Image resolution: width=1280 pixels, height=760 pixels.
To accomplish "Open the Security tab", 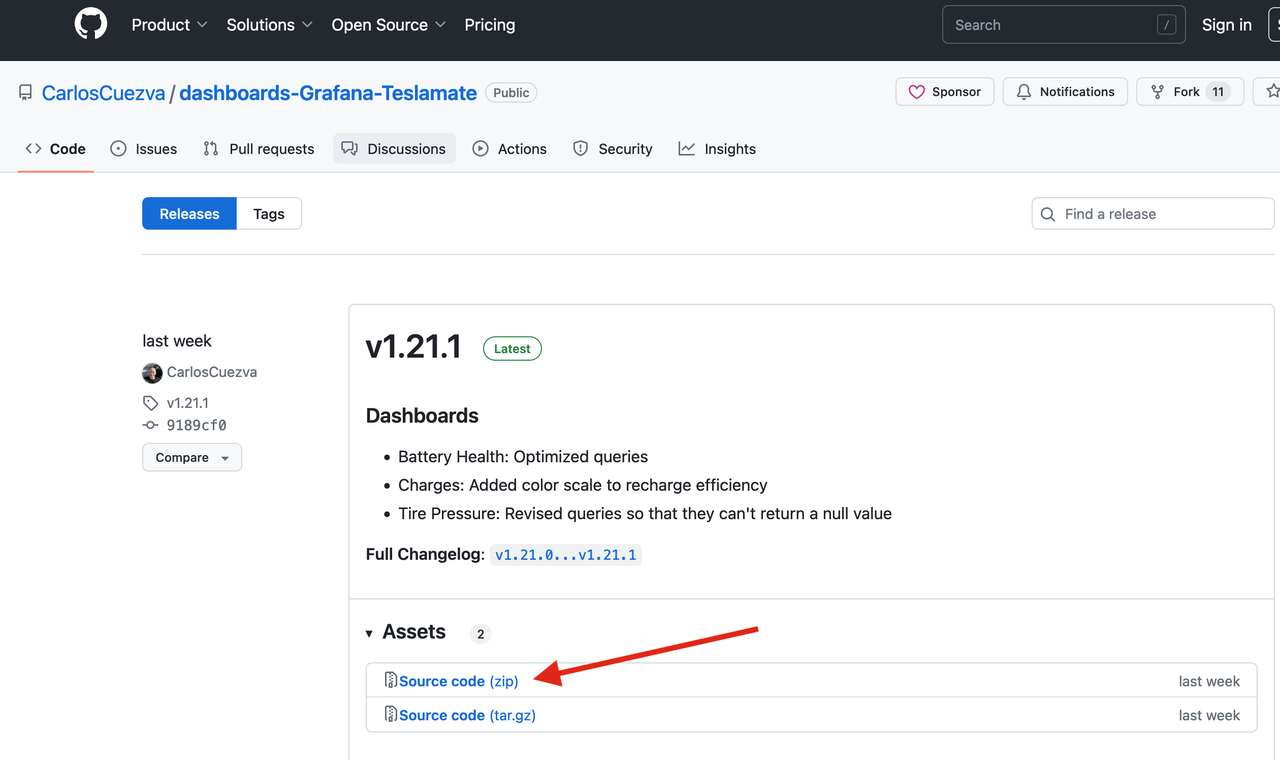I will (x=613, y=149).
